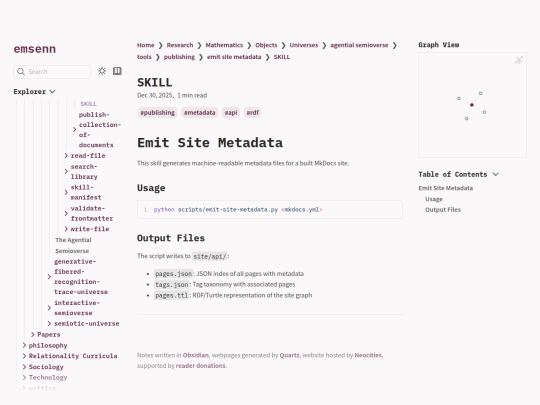Image resolution: width=540 pixels, height=405 pixels.
Task: Open the #metadata tag
Action: (x=199, y=113)
